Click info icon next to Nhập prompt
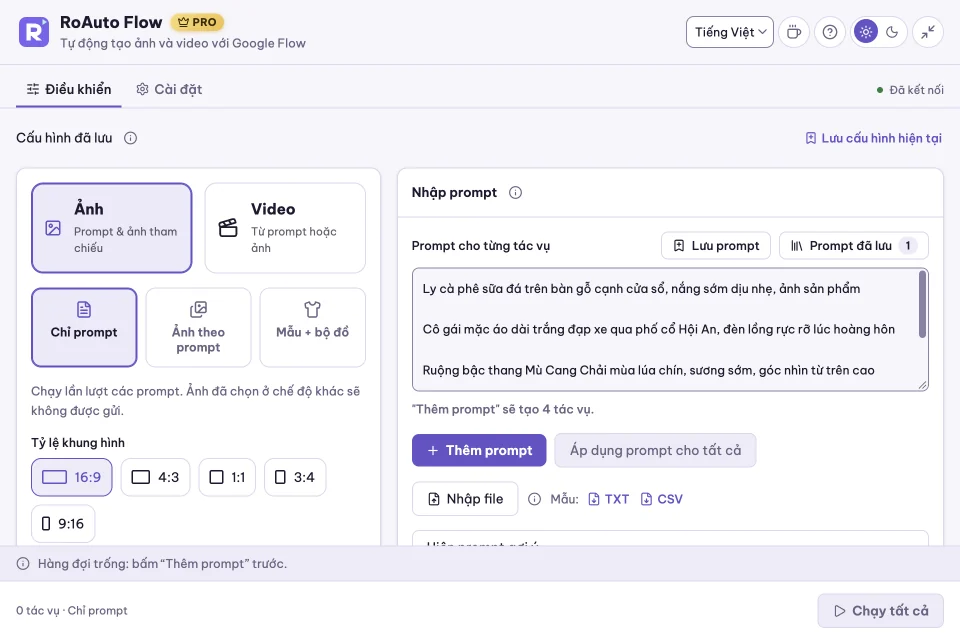The image size is (960, 640). [516, 192]
